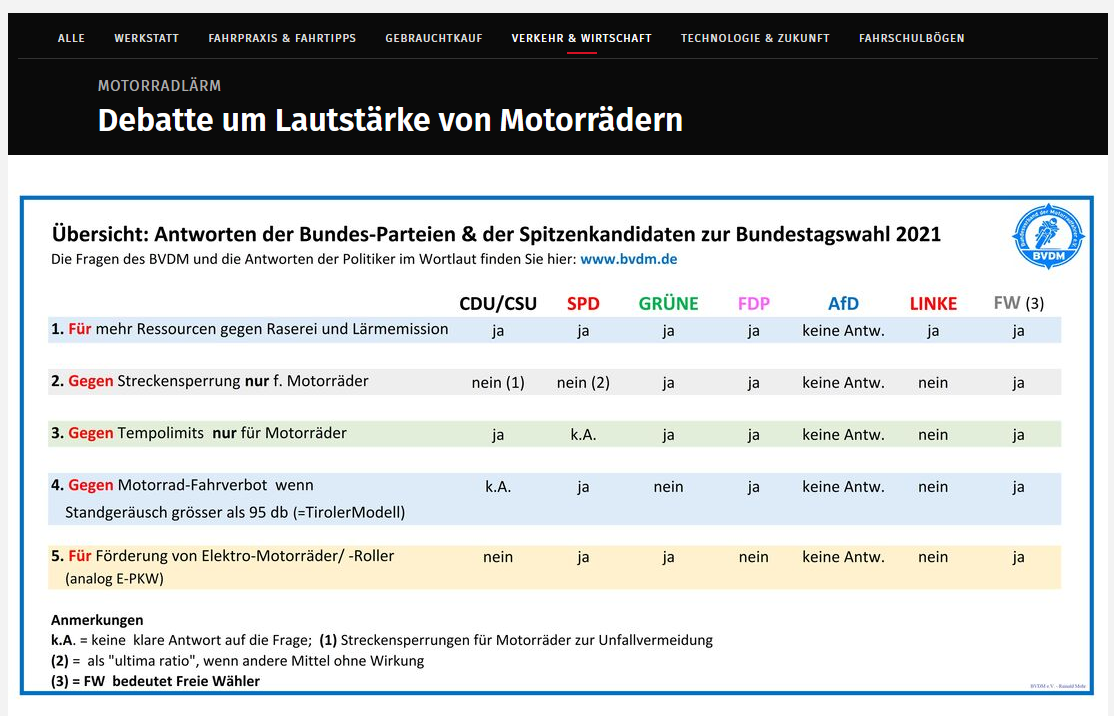Viewport: 1114px width, 716px height.
Task: Click the Übersicht table title text
Action: coord(496,234)
